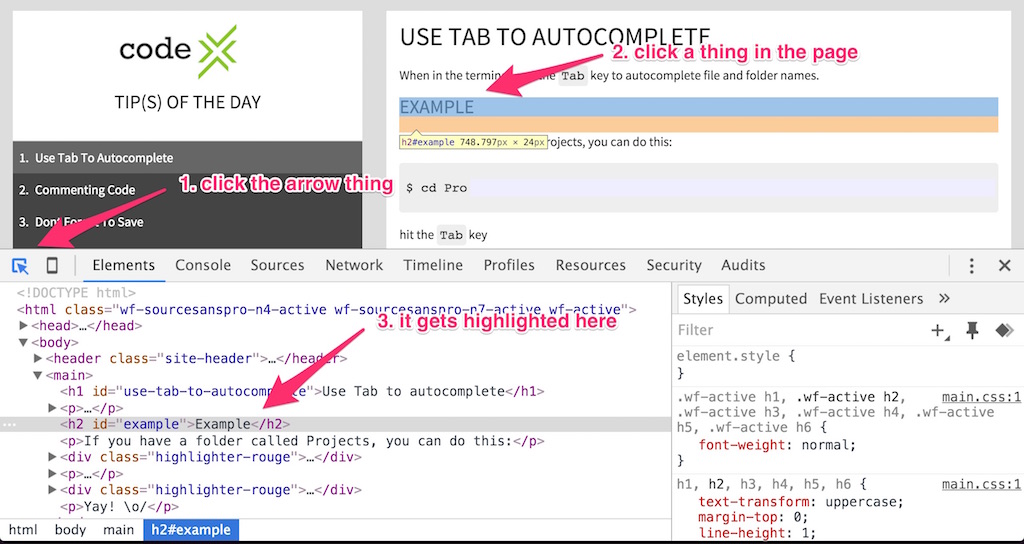
Task: Select the Computed styles tab
Action: 770,298
